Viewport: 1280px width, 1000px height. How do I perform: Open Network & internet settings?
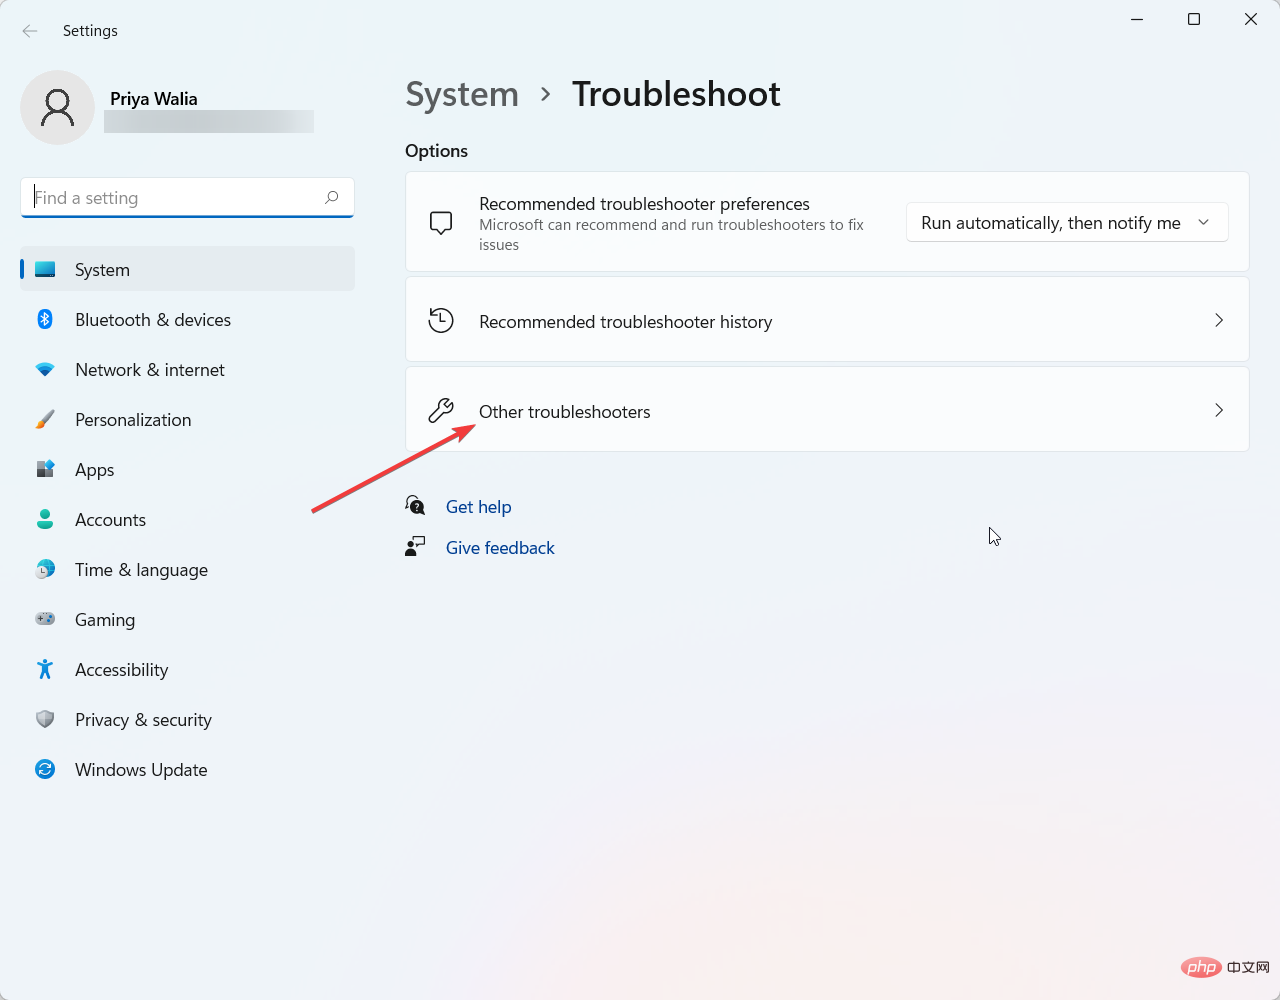tap(188, 370)
